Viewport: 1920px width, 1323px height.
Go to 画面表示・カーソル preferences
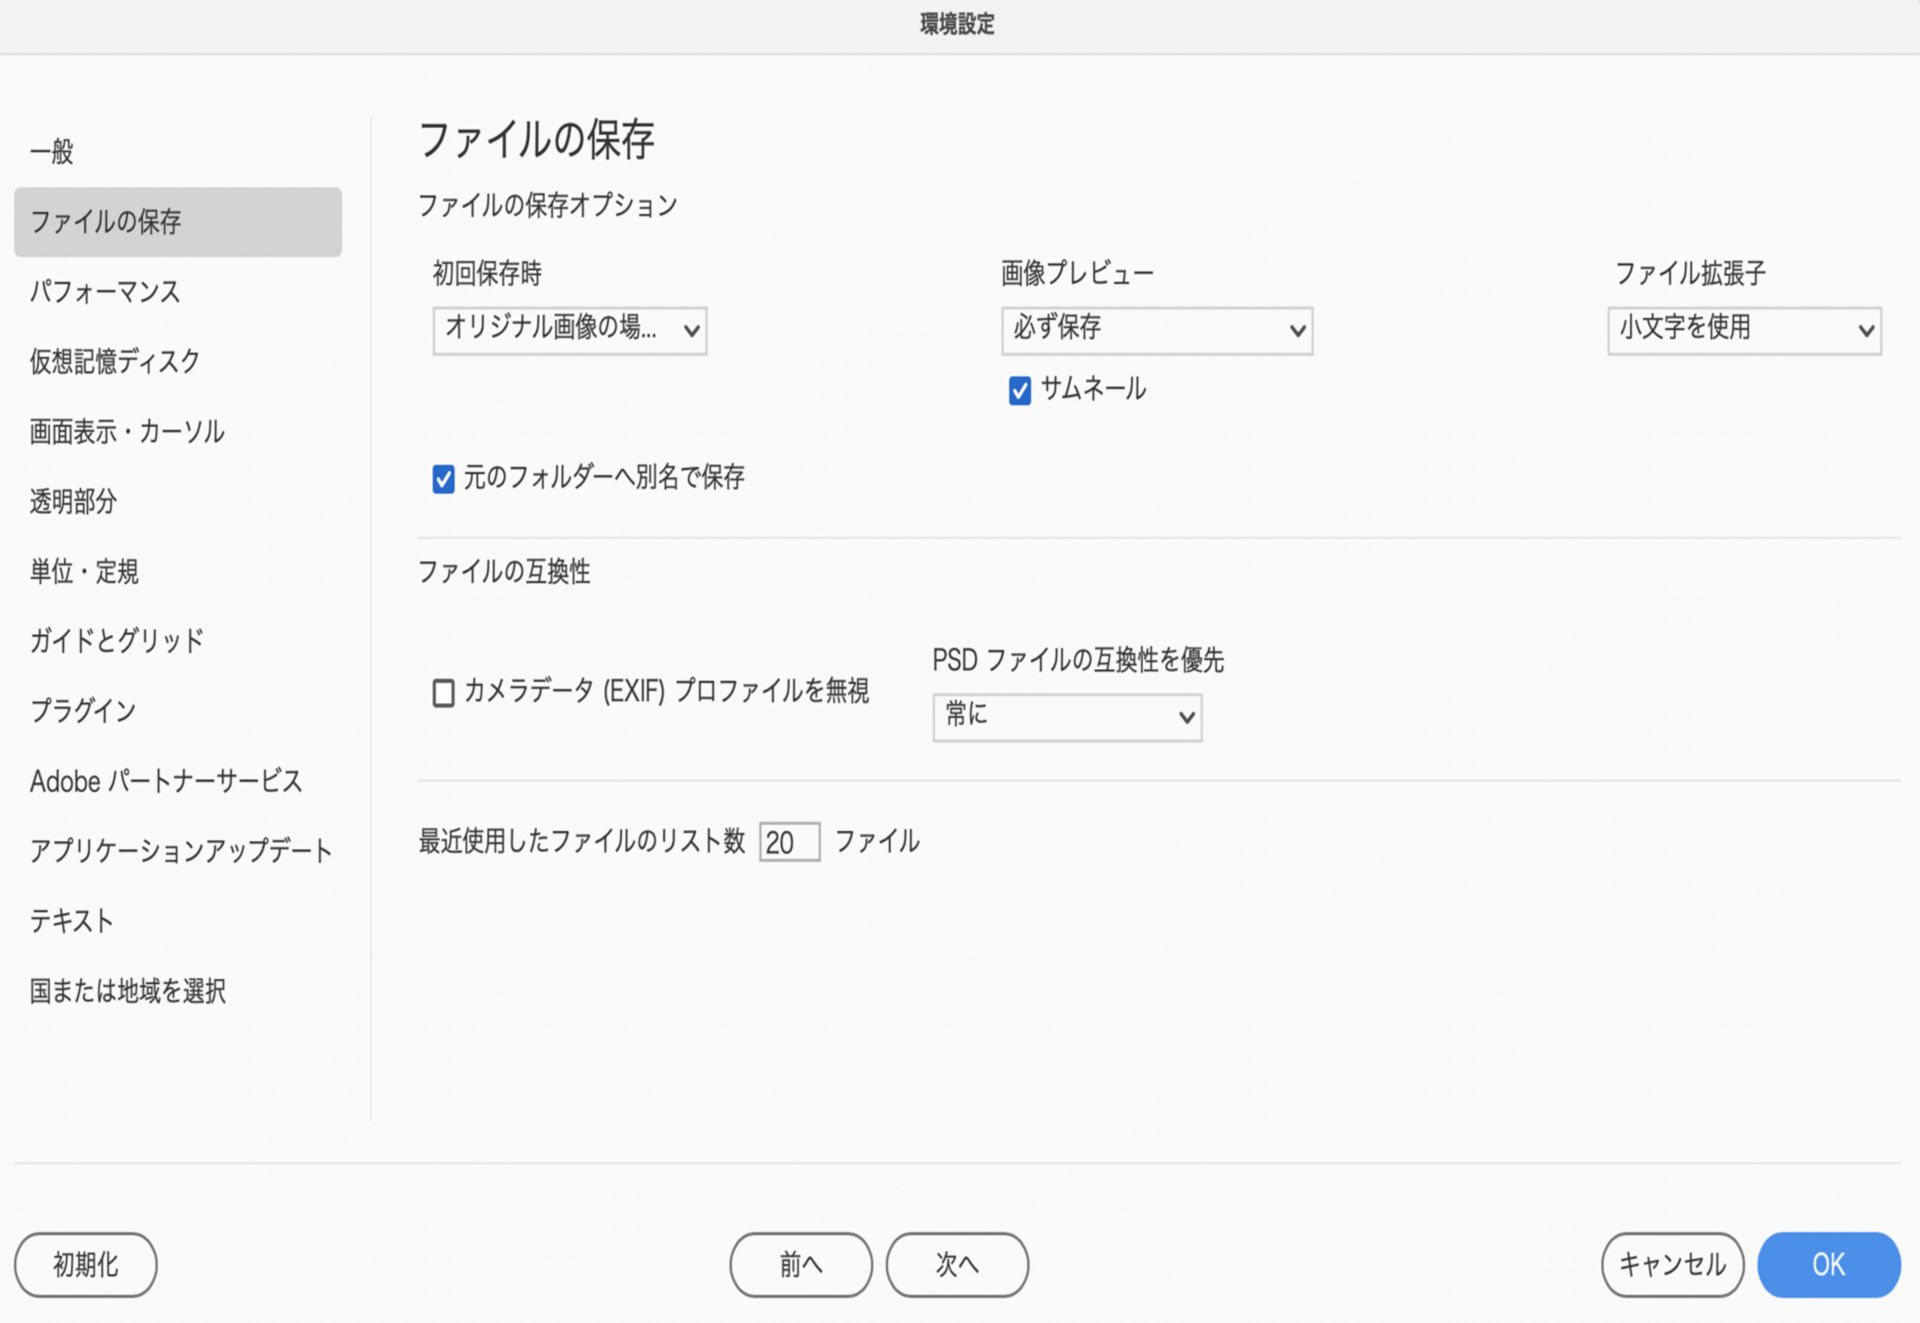127,432
